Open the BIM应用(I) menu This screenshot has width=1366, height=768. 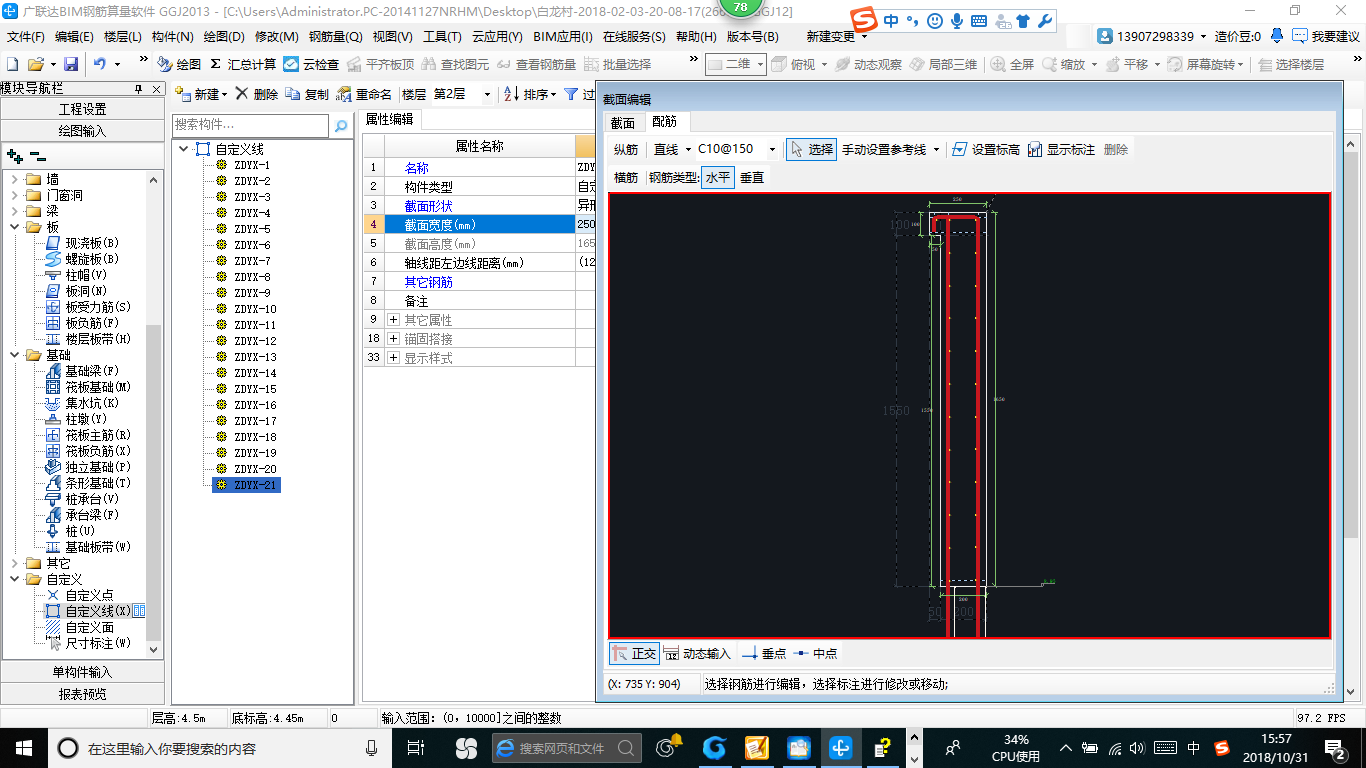(563, 36)
